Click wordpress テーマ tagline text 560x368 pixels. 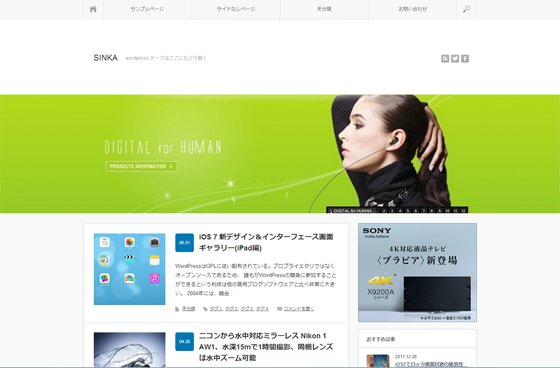coord(166,58)
